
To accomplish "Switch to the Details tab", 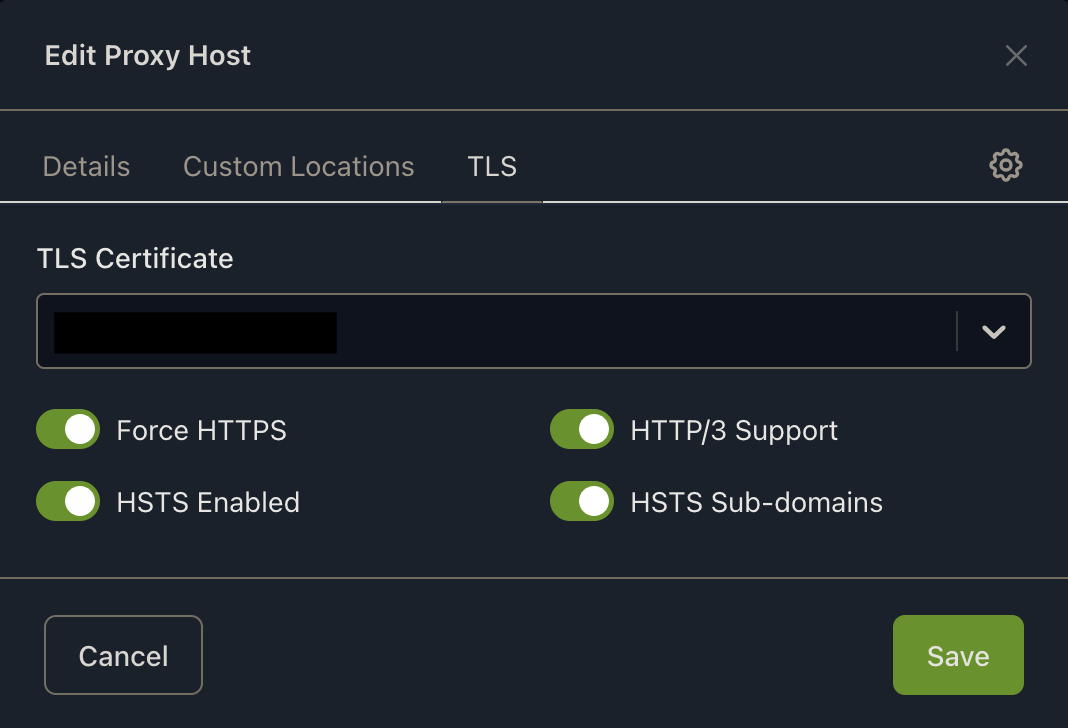I will [x=87, y=166].
